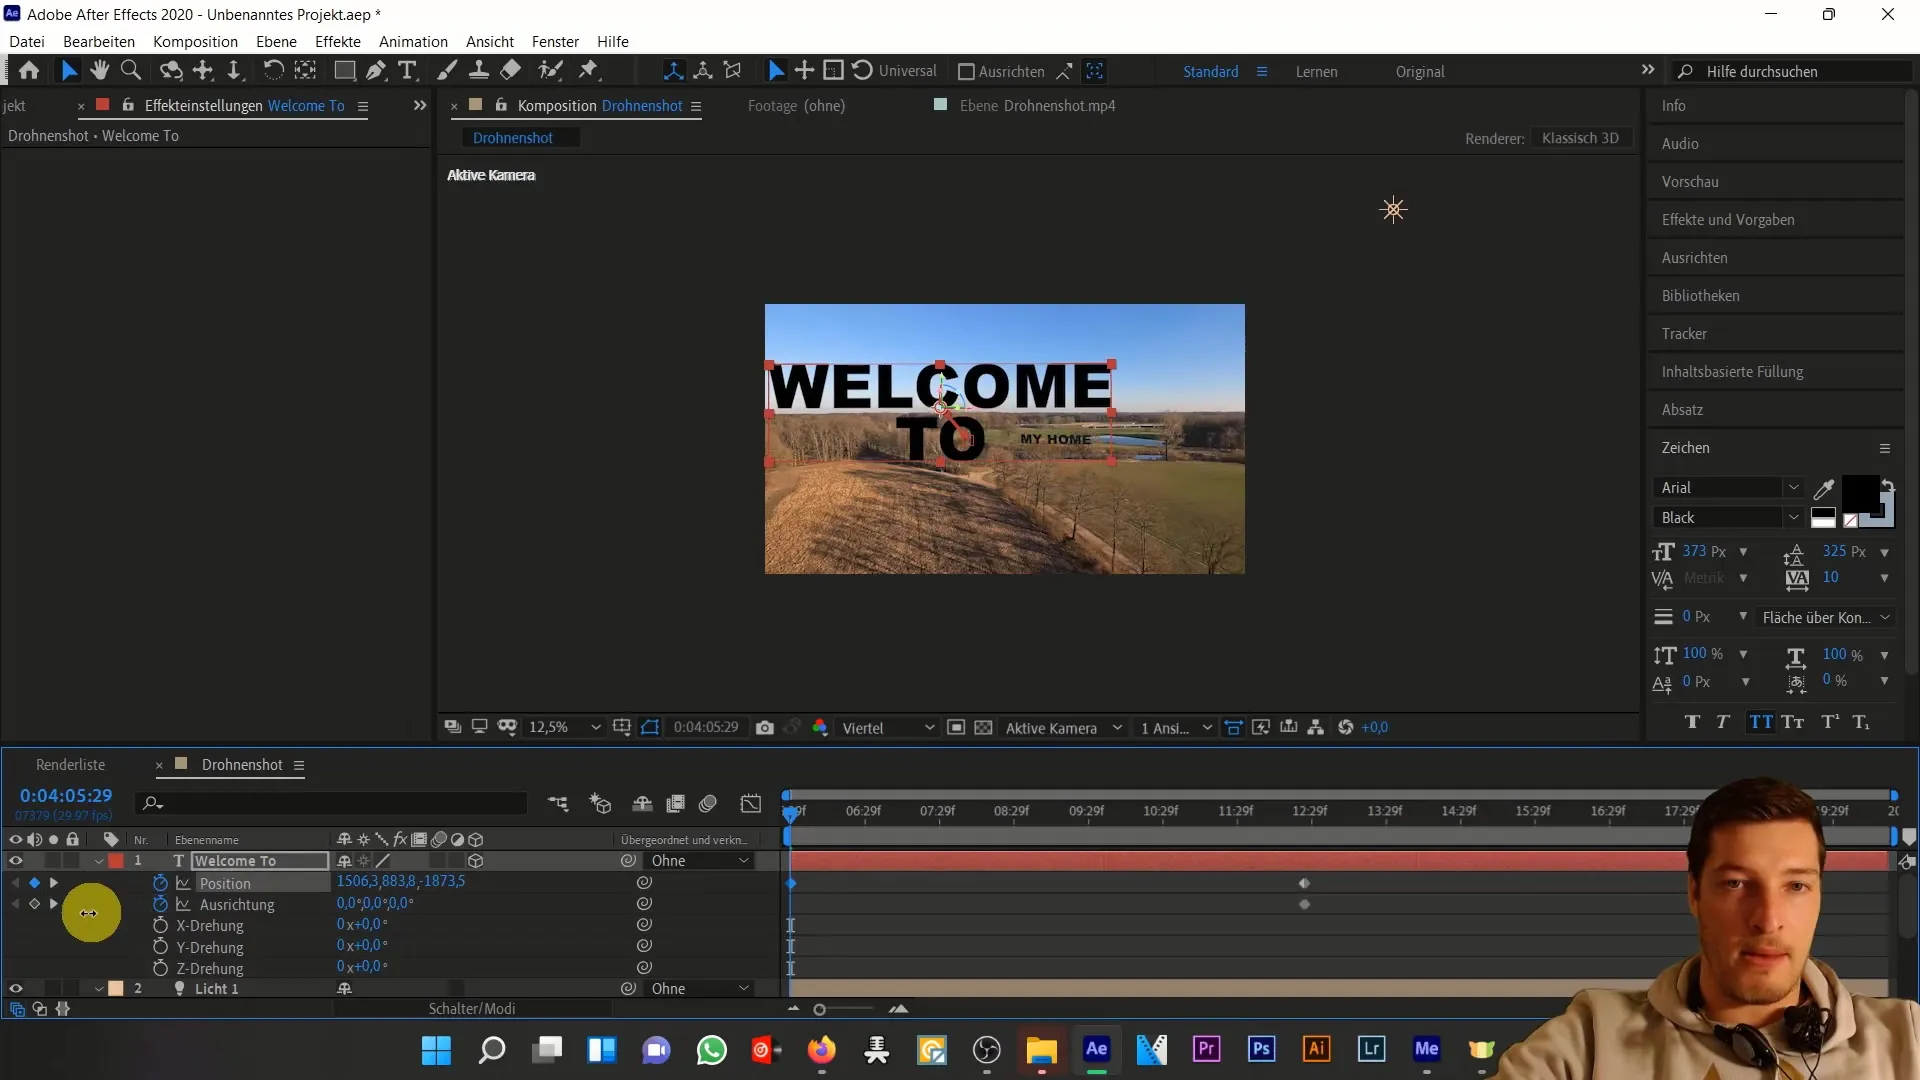Image resolution: width=1920 pixels, height=1080 pixels.
Task: Open the 1 Ansi... view layout dropdown
Action: [x=1176, y=728]
